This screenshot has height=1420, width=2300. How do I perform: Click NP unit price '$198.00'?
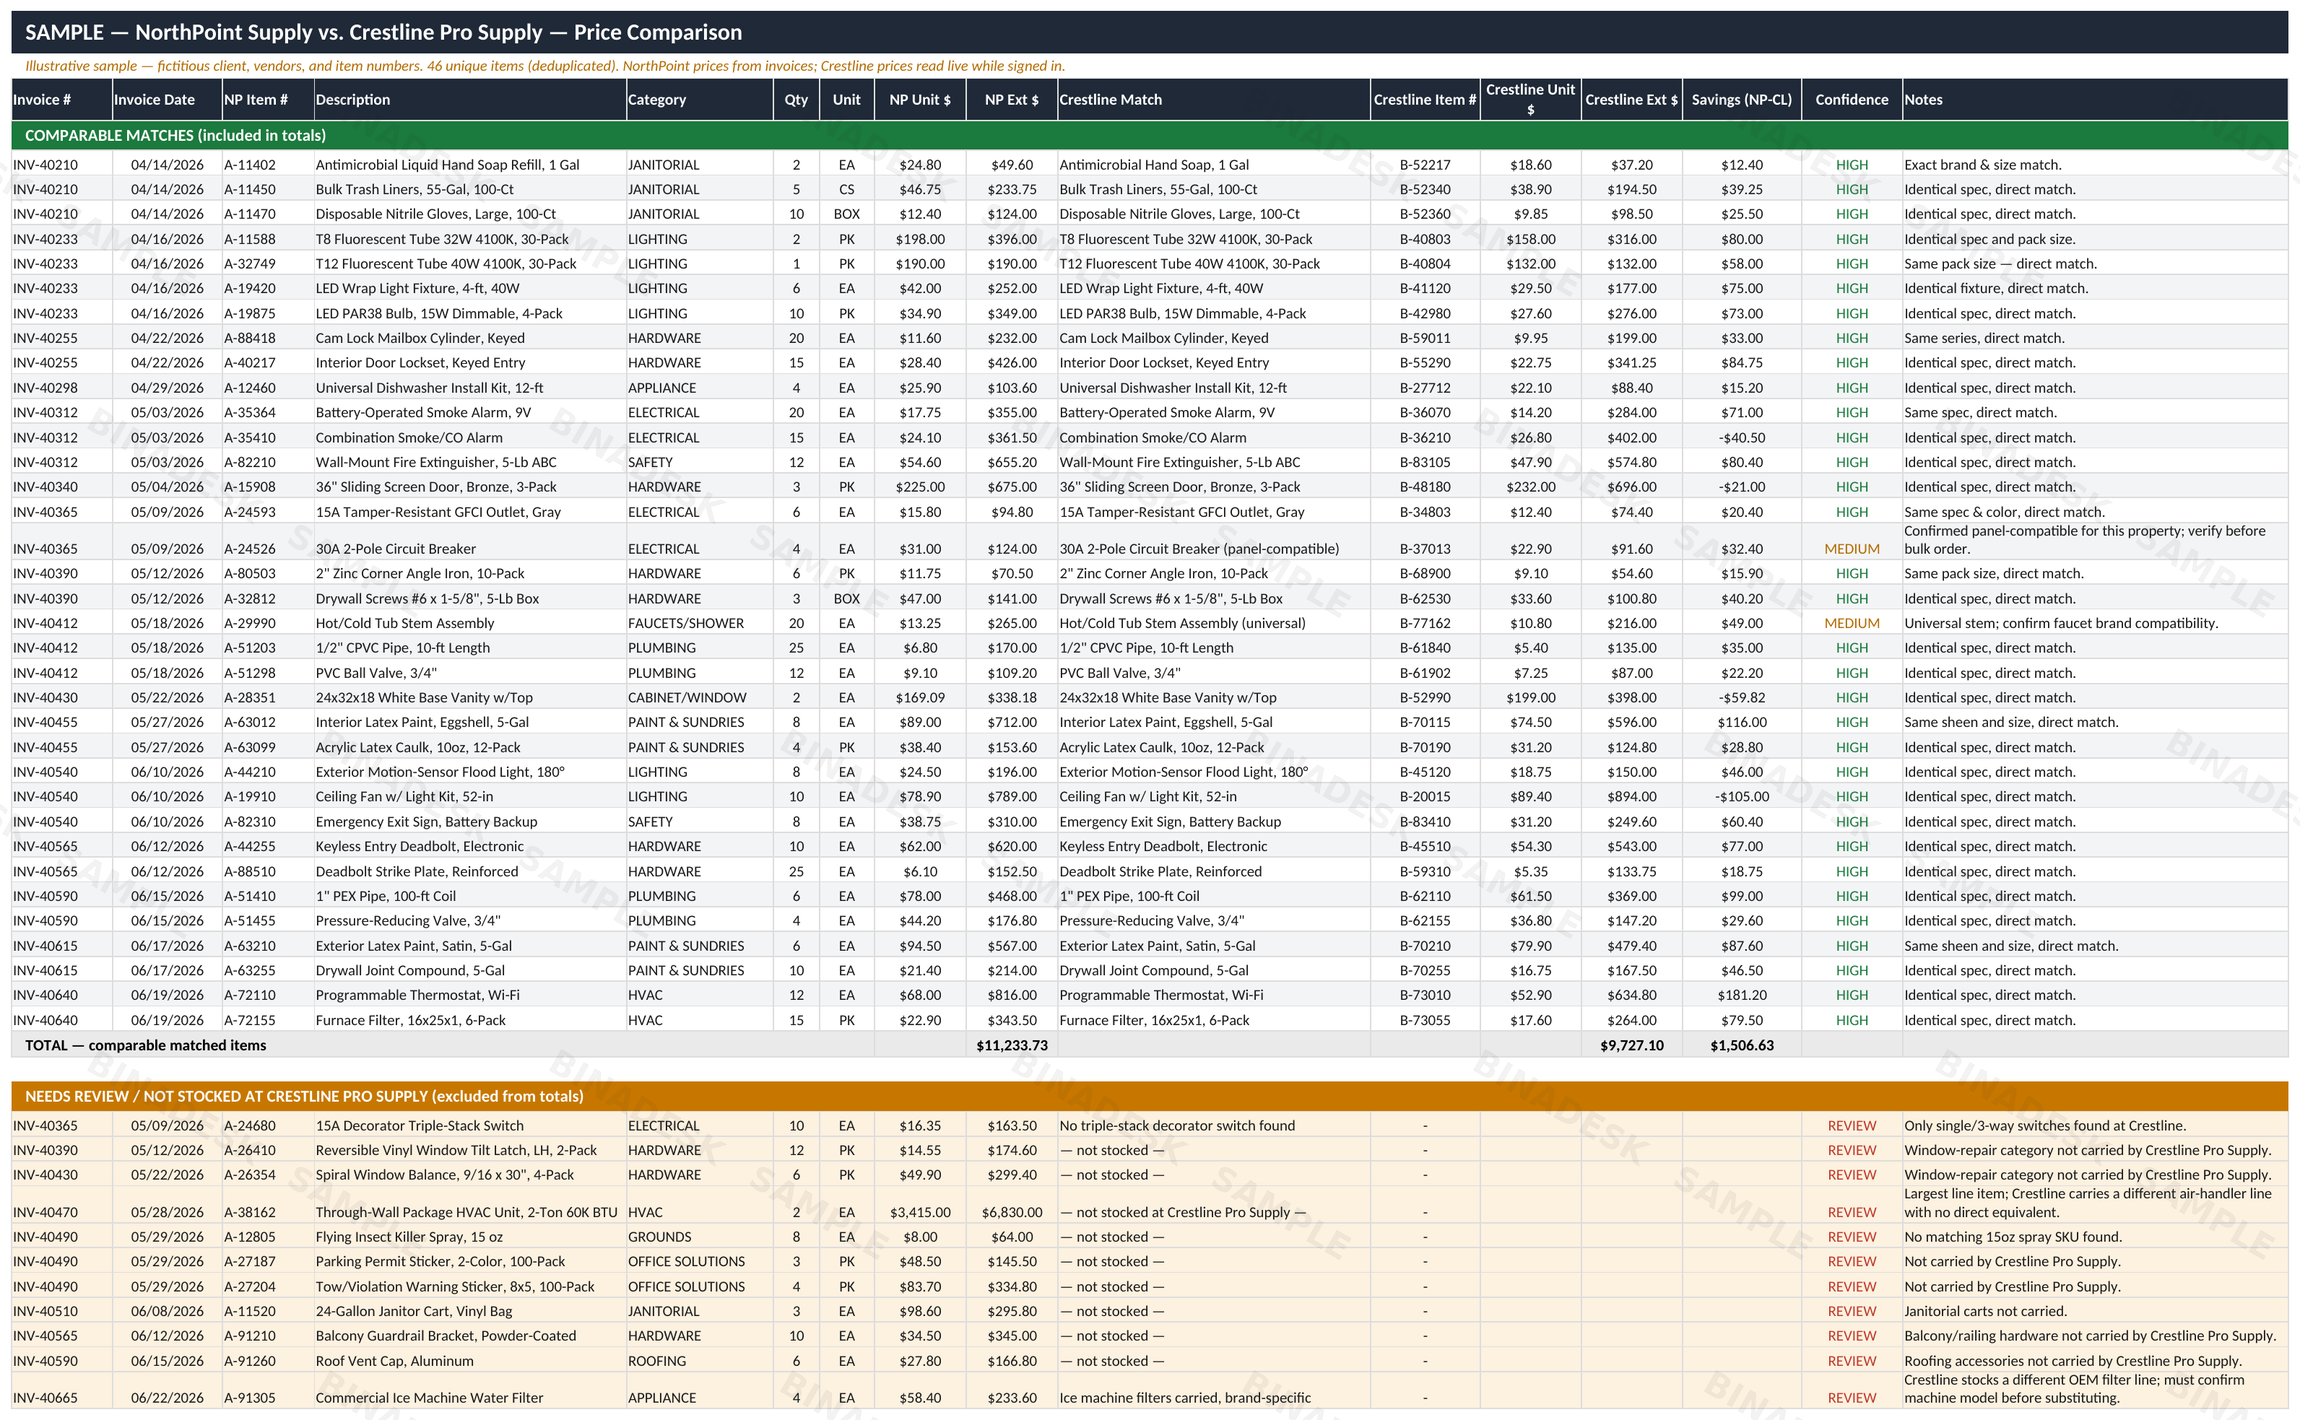click(920, 239)
